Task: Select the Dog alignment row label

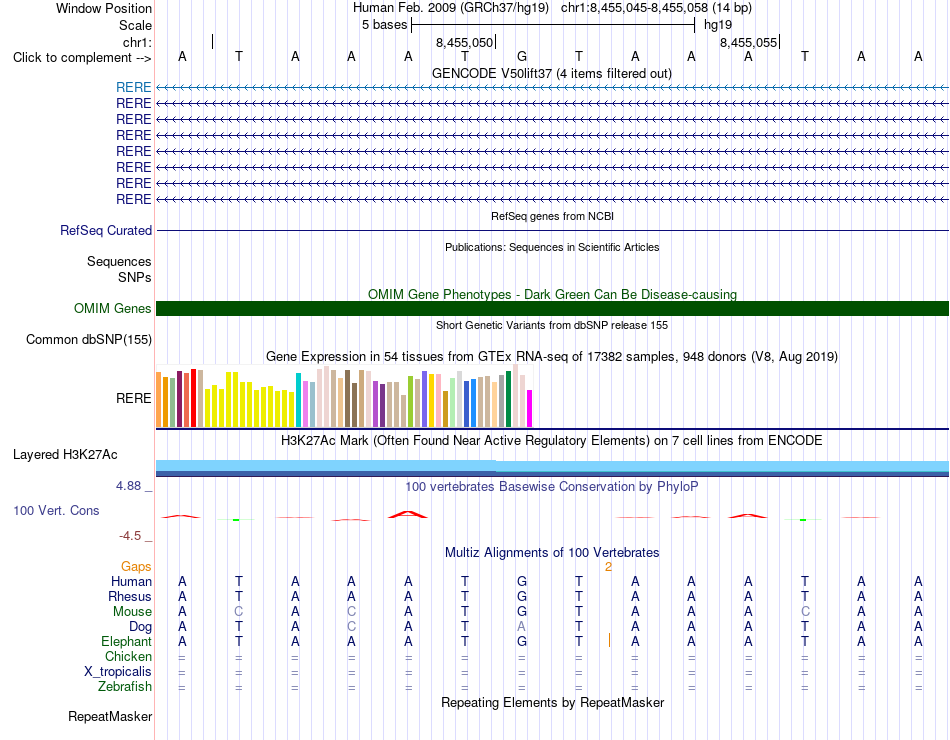Action: point(141,627)
